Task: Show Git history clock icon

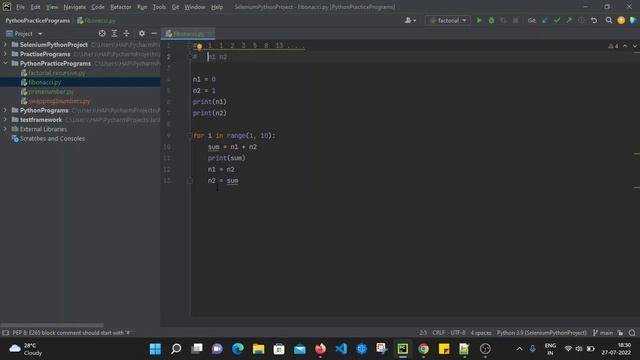Action: click(x=581, y=20)
